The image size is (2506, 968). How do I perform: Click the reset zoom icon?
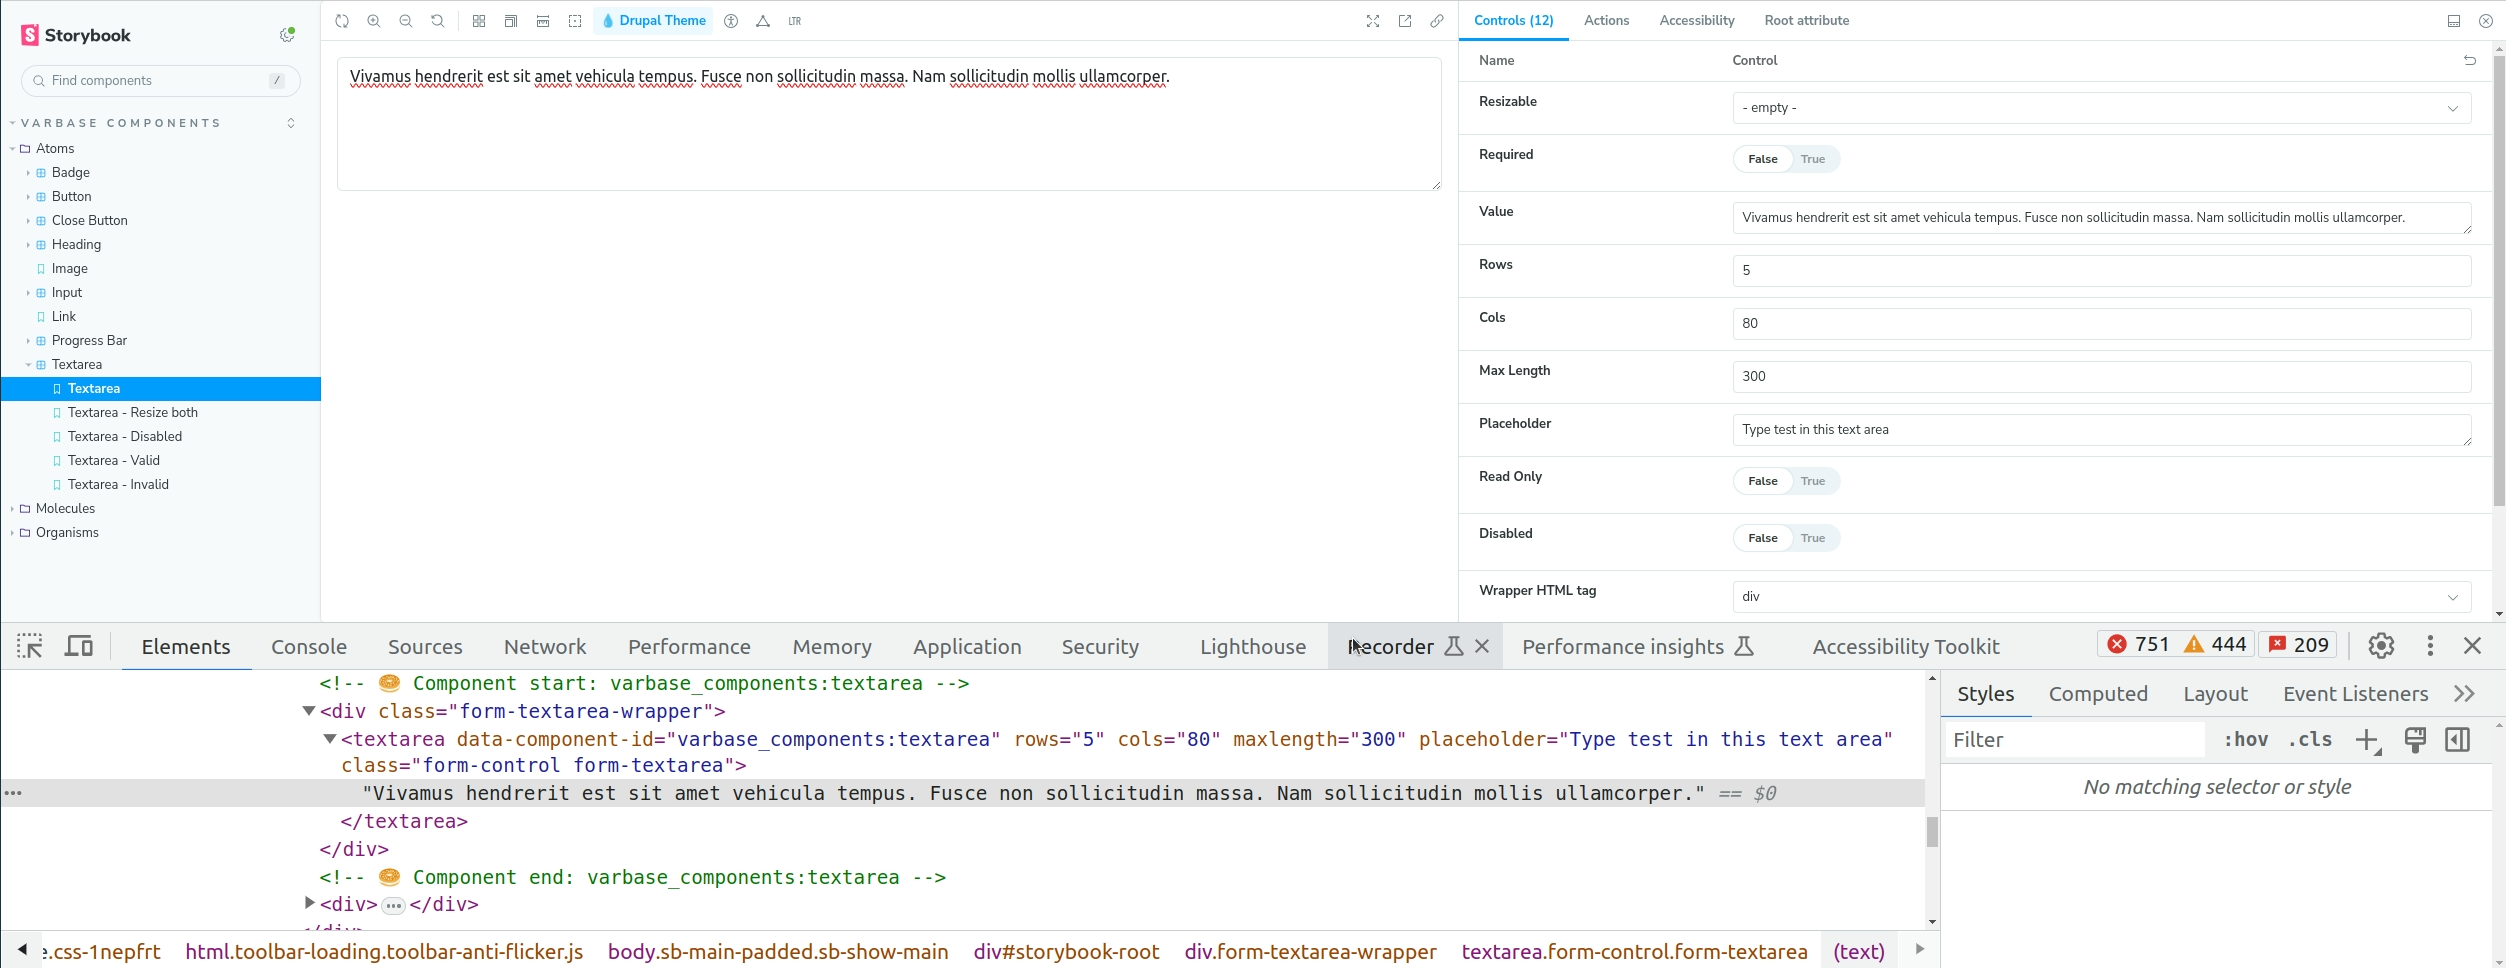(x=438, y=21)
